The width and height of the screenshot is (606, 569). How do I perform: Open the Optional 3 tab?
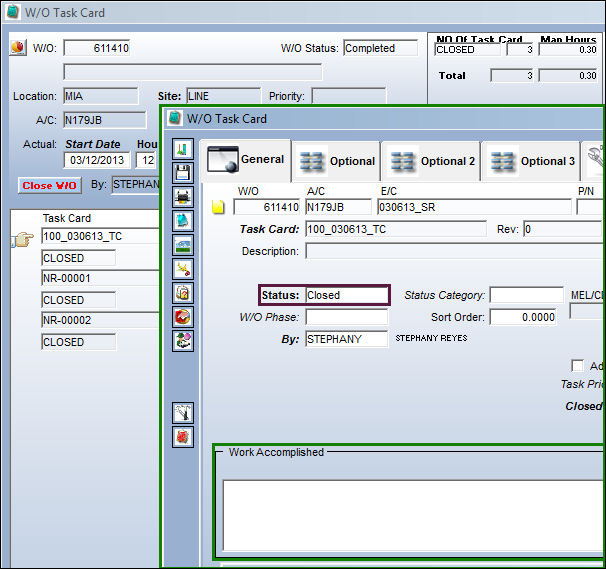pyautogui.click(x=531, y=161)
